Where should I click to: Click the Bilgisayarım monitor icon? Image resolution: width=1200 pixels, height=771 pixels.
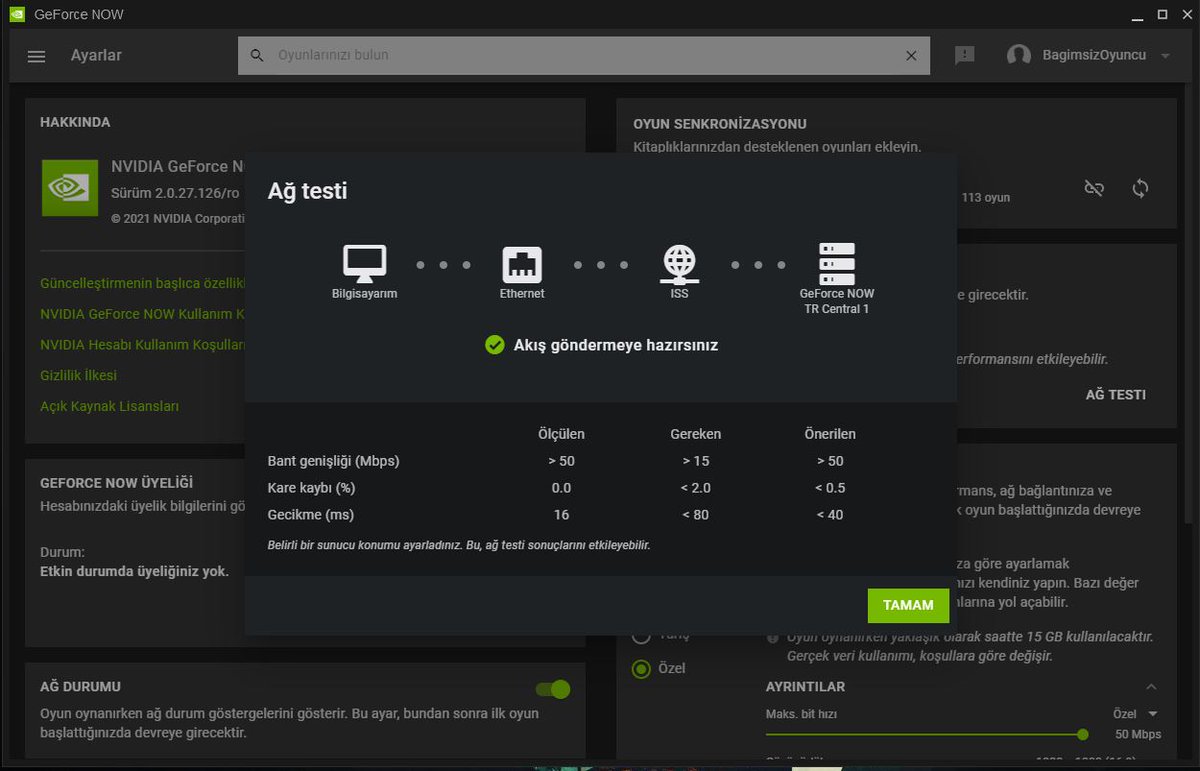(364, 264)
